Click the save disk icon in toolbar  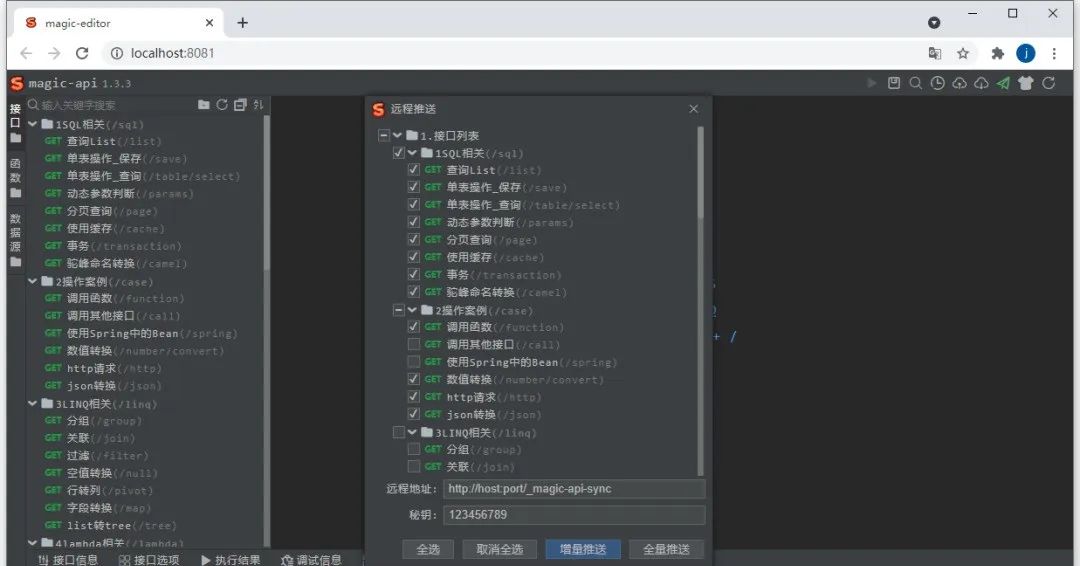point(894,83)
